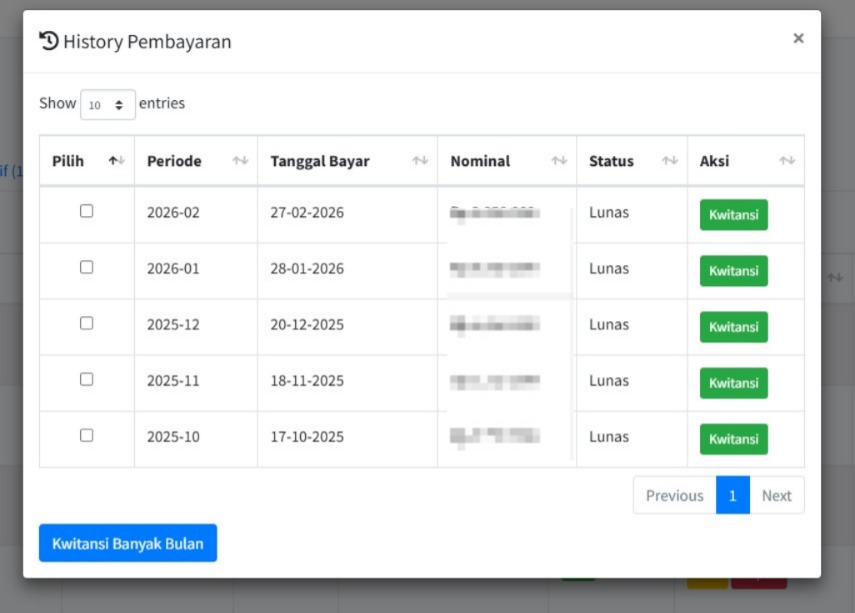Sort by Tanggal Bayar sort icon
The height and width of the screenshot is (613, 855).
click(x=420, y=161)
